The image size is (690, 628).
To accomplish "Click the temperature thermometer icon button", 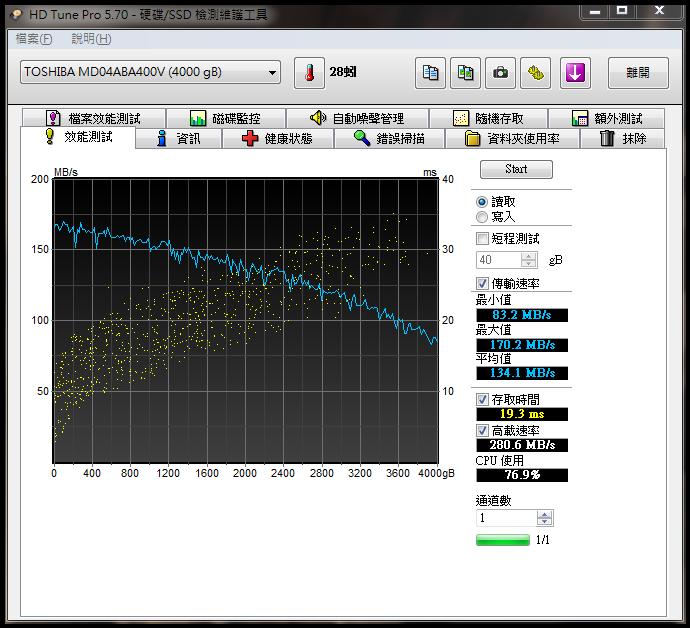I will 309,73.
